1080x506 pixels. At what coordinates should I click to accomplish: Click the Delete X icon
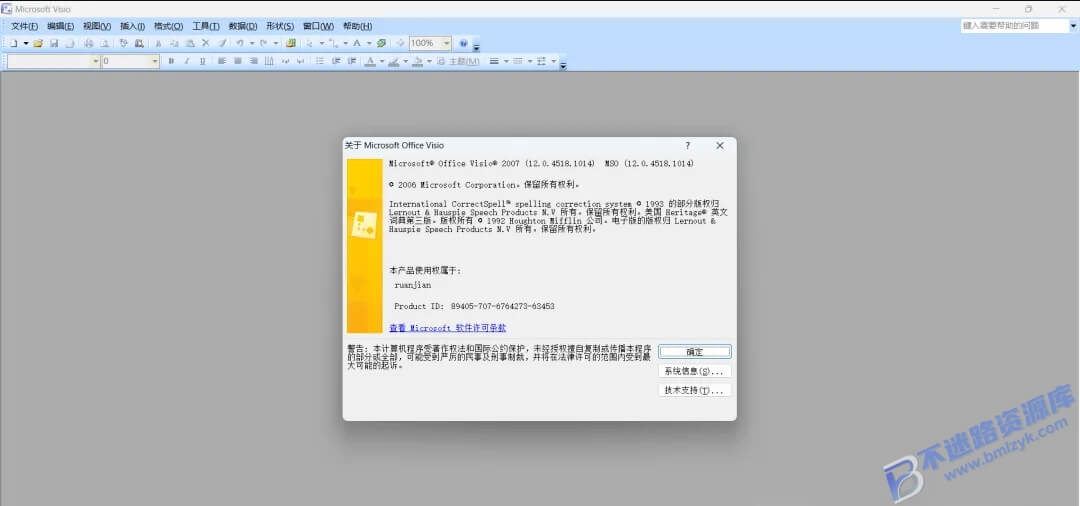click(x=205, y=43)
